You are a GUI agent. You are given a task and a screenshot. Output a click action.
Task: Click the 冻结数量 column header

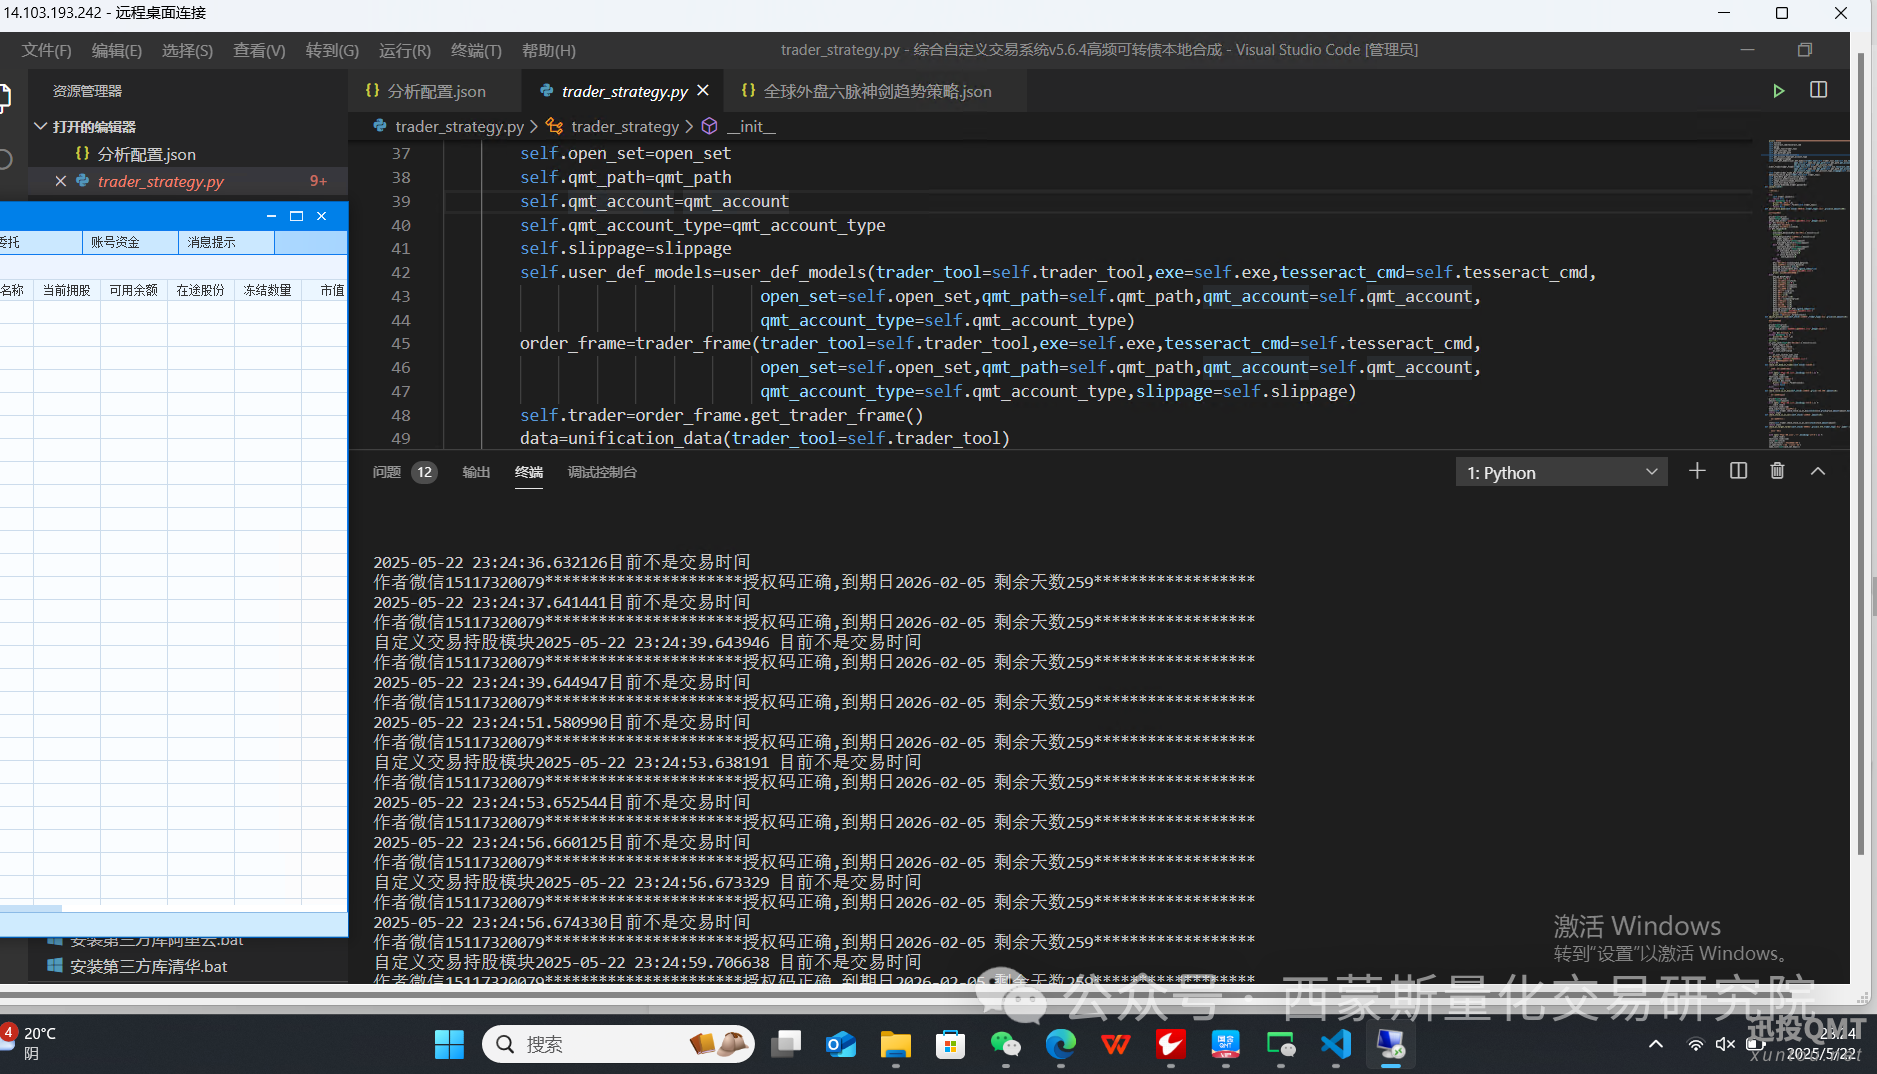tap(268, 290)
